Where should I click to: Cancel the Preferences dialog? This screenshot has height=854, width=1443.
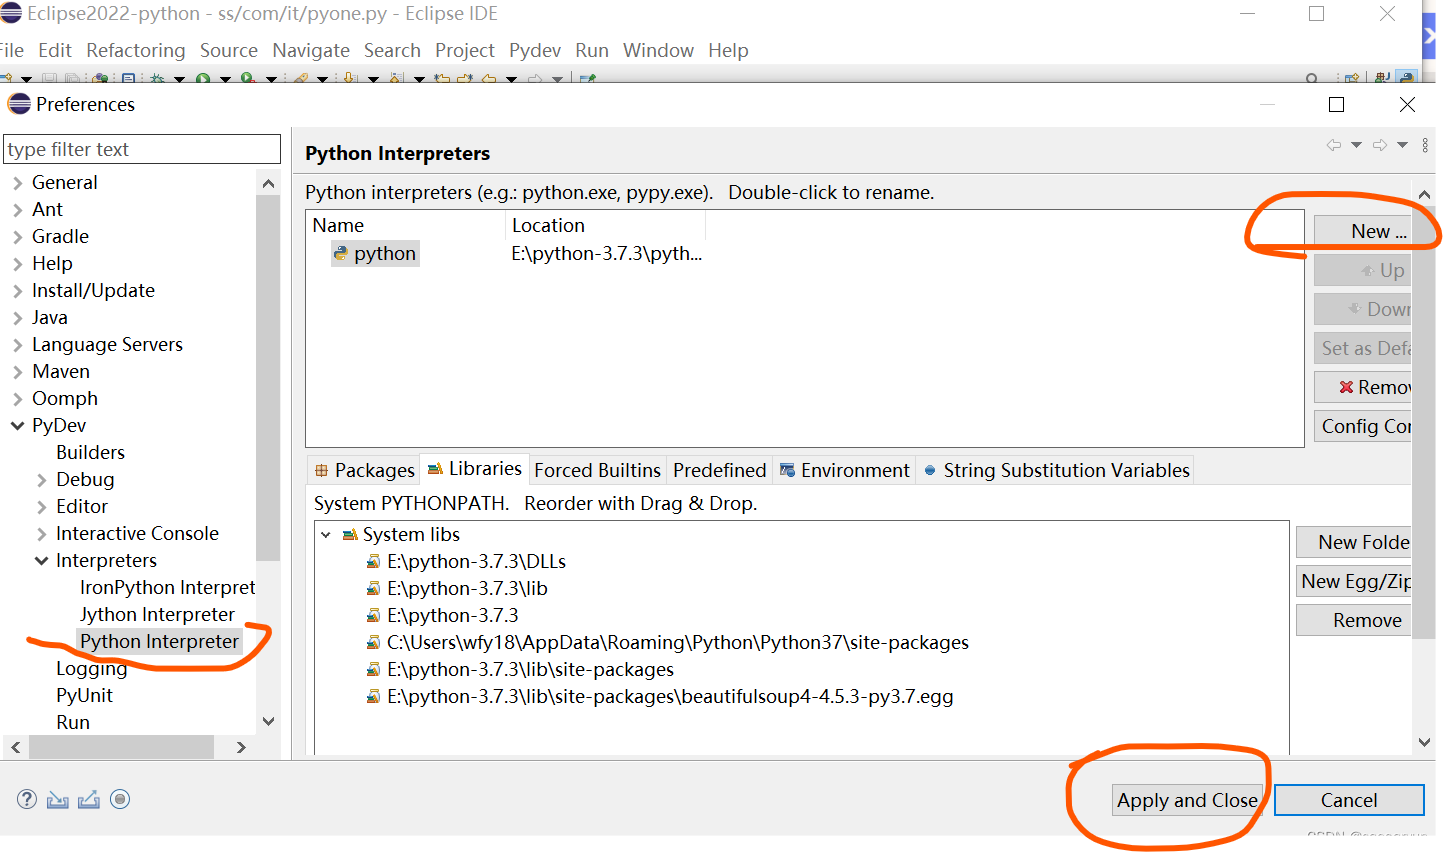pos(1349,800)
